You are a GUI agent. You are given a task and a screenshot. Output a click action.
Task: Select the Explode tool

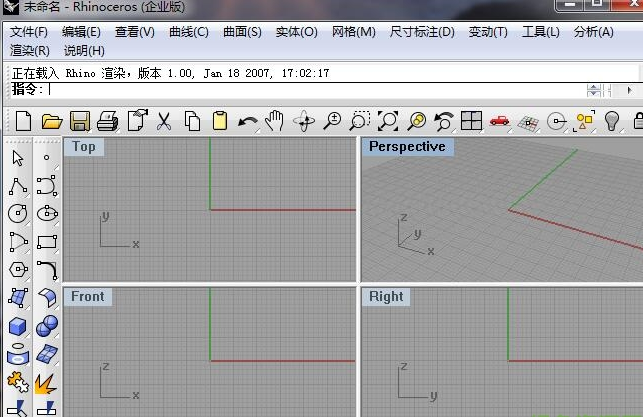[46, 384]
